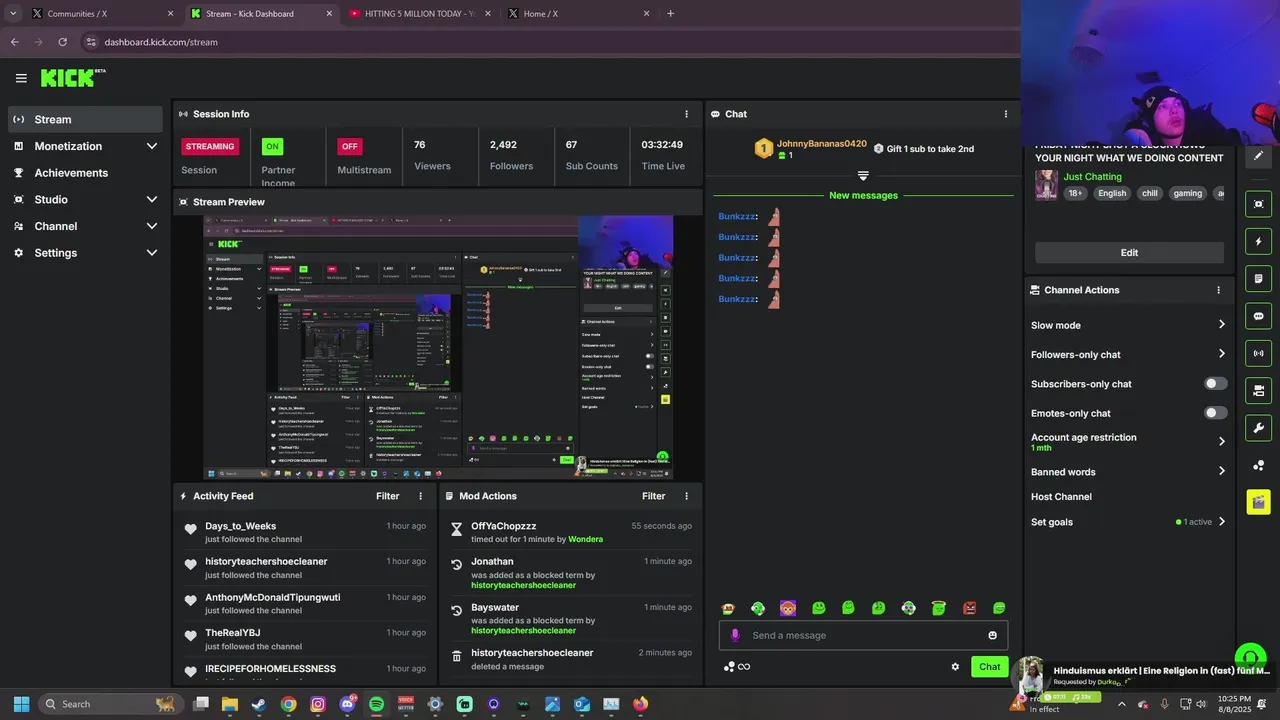The width and height of the screenshot is (1280, 720).
Task: Click the yellow clapperboard clip icon
Action: (x=1258, y=502)
